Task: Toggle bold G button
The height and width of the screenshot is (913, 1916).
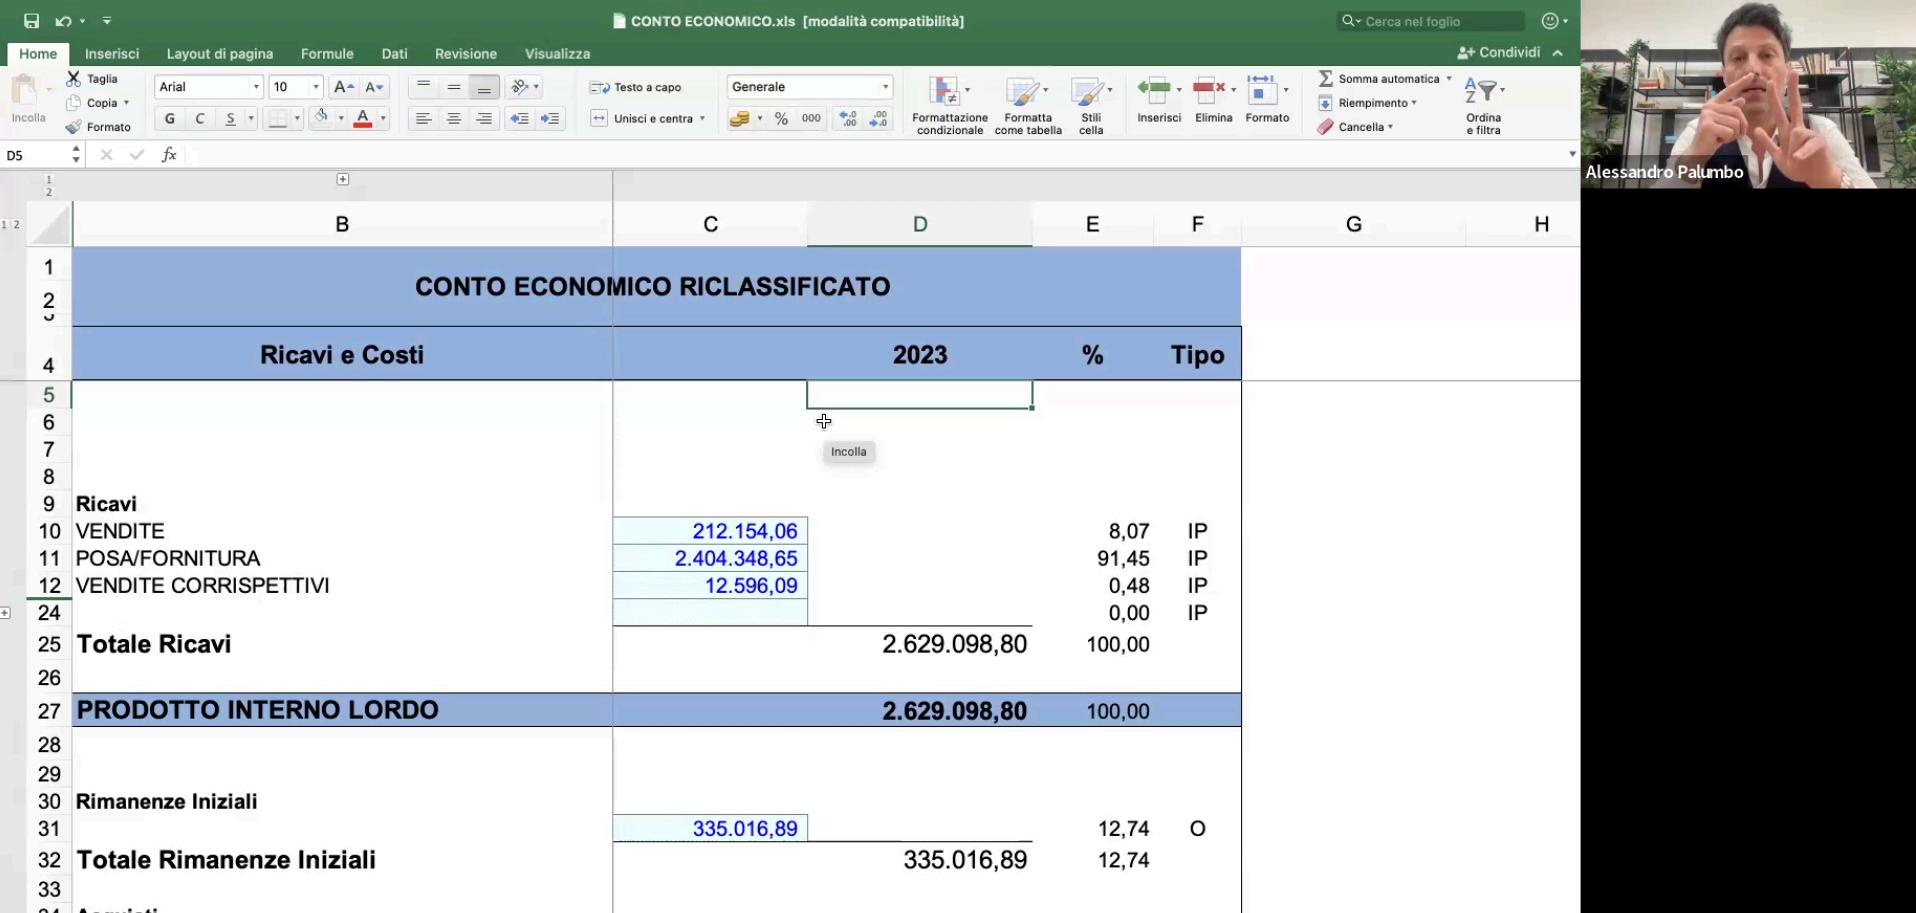Action: pos(170,119)
